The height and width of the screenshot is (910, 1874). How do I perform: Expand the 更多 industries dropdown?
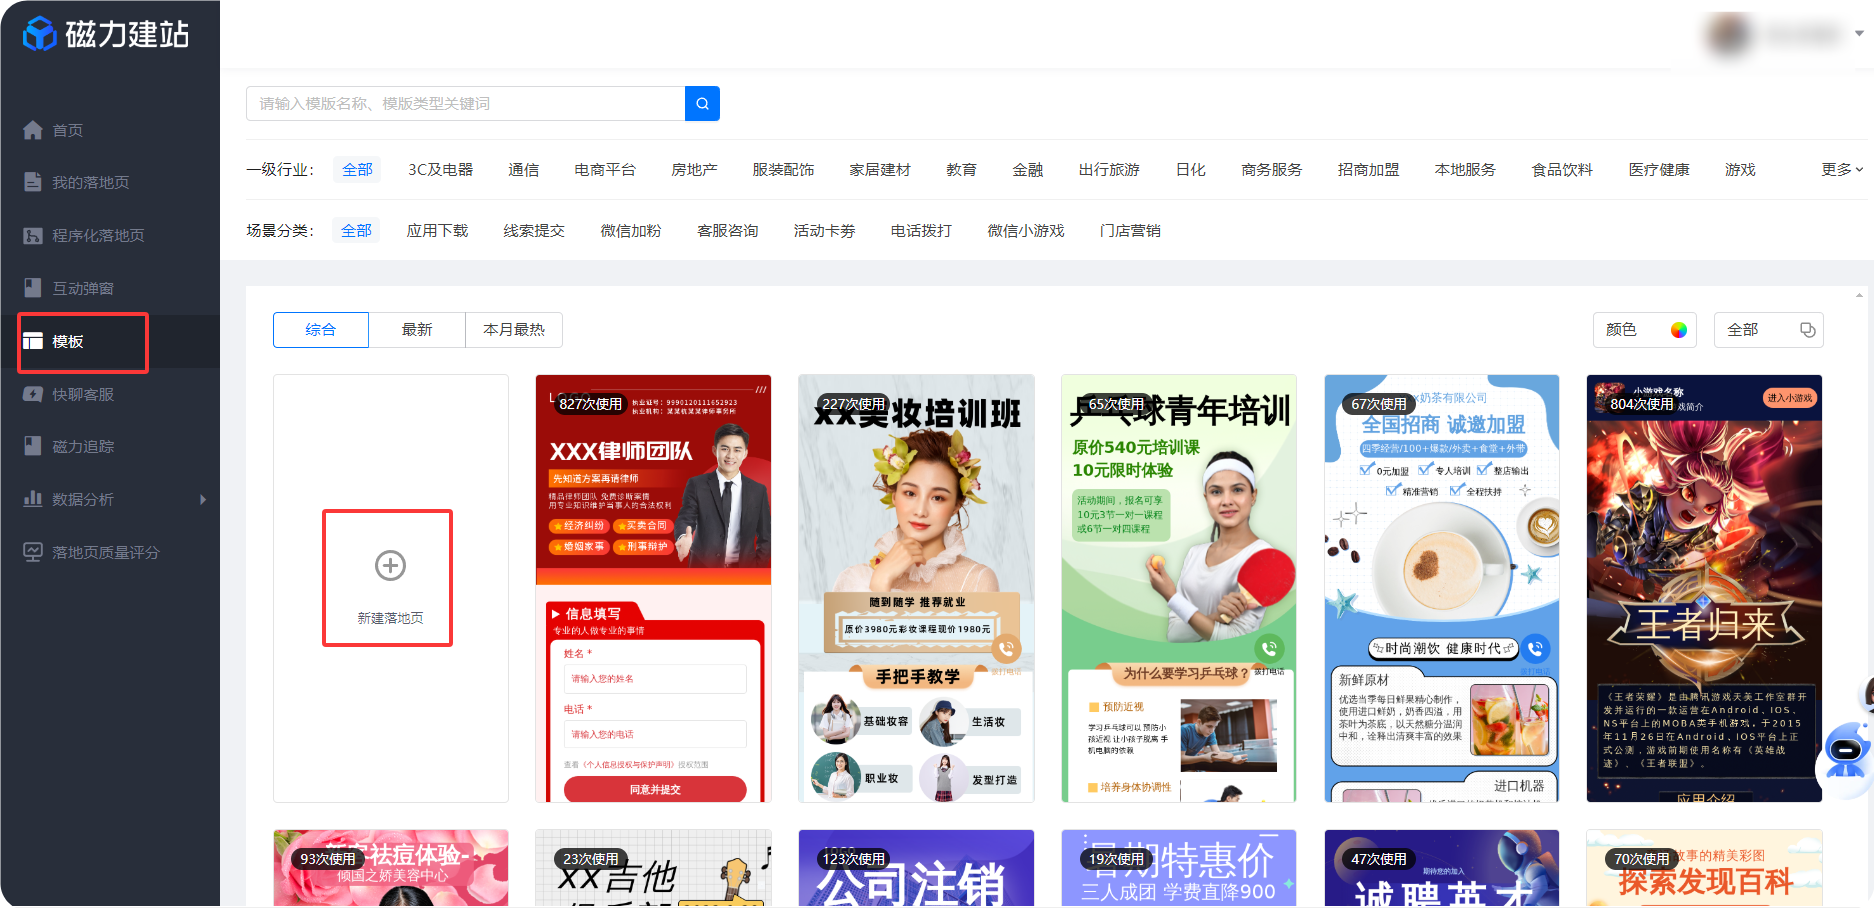(x=1843, y=169)
